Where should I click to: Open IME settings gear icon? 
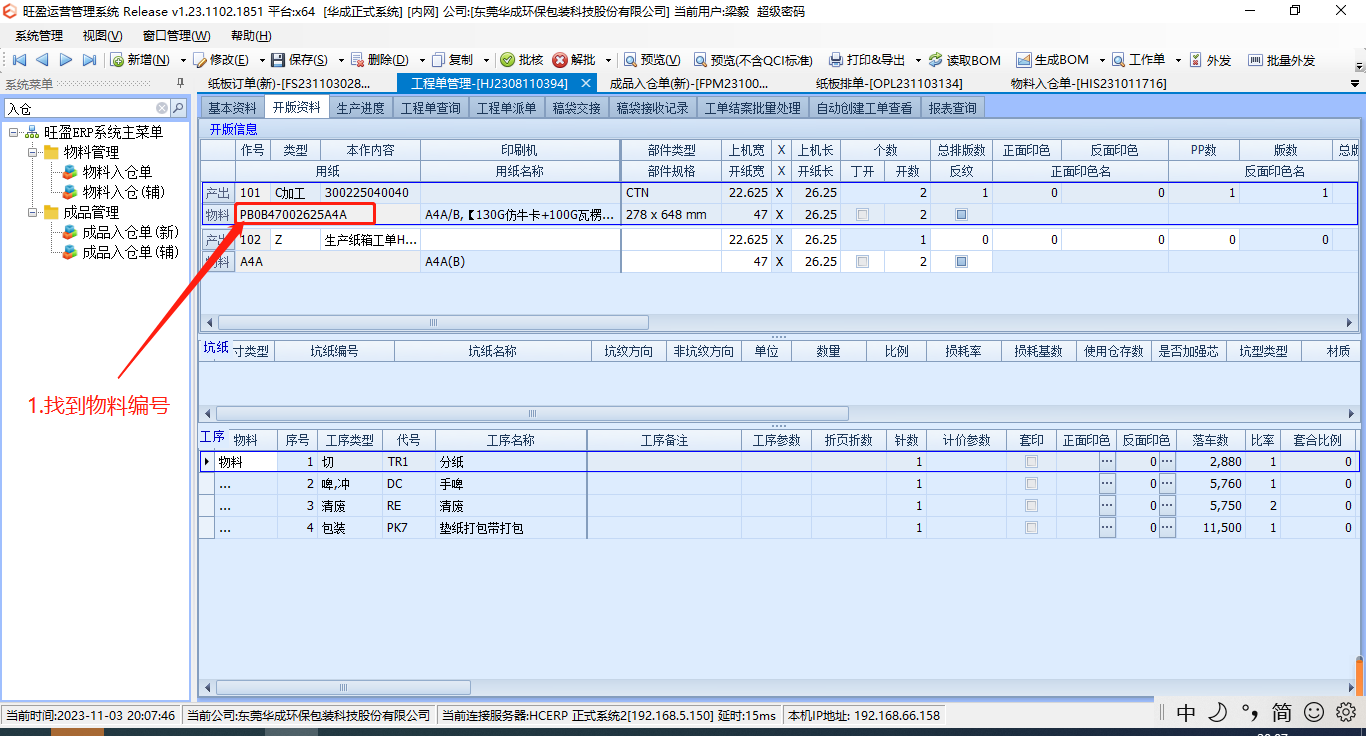click(x=1345, y=712)
